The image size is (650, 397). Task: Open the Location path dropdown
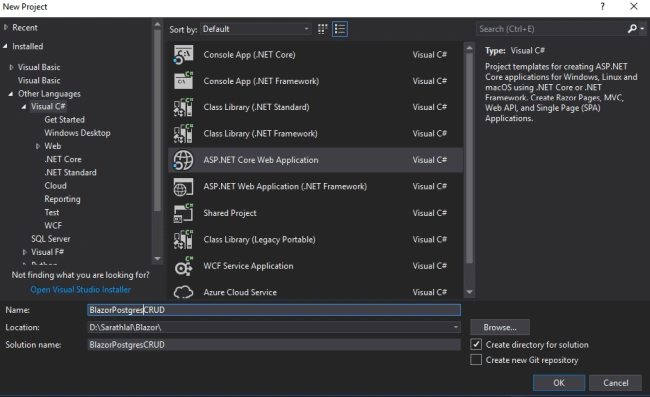pyautogui.click(x=456, y=327)
